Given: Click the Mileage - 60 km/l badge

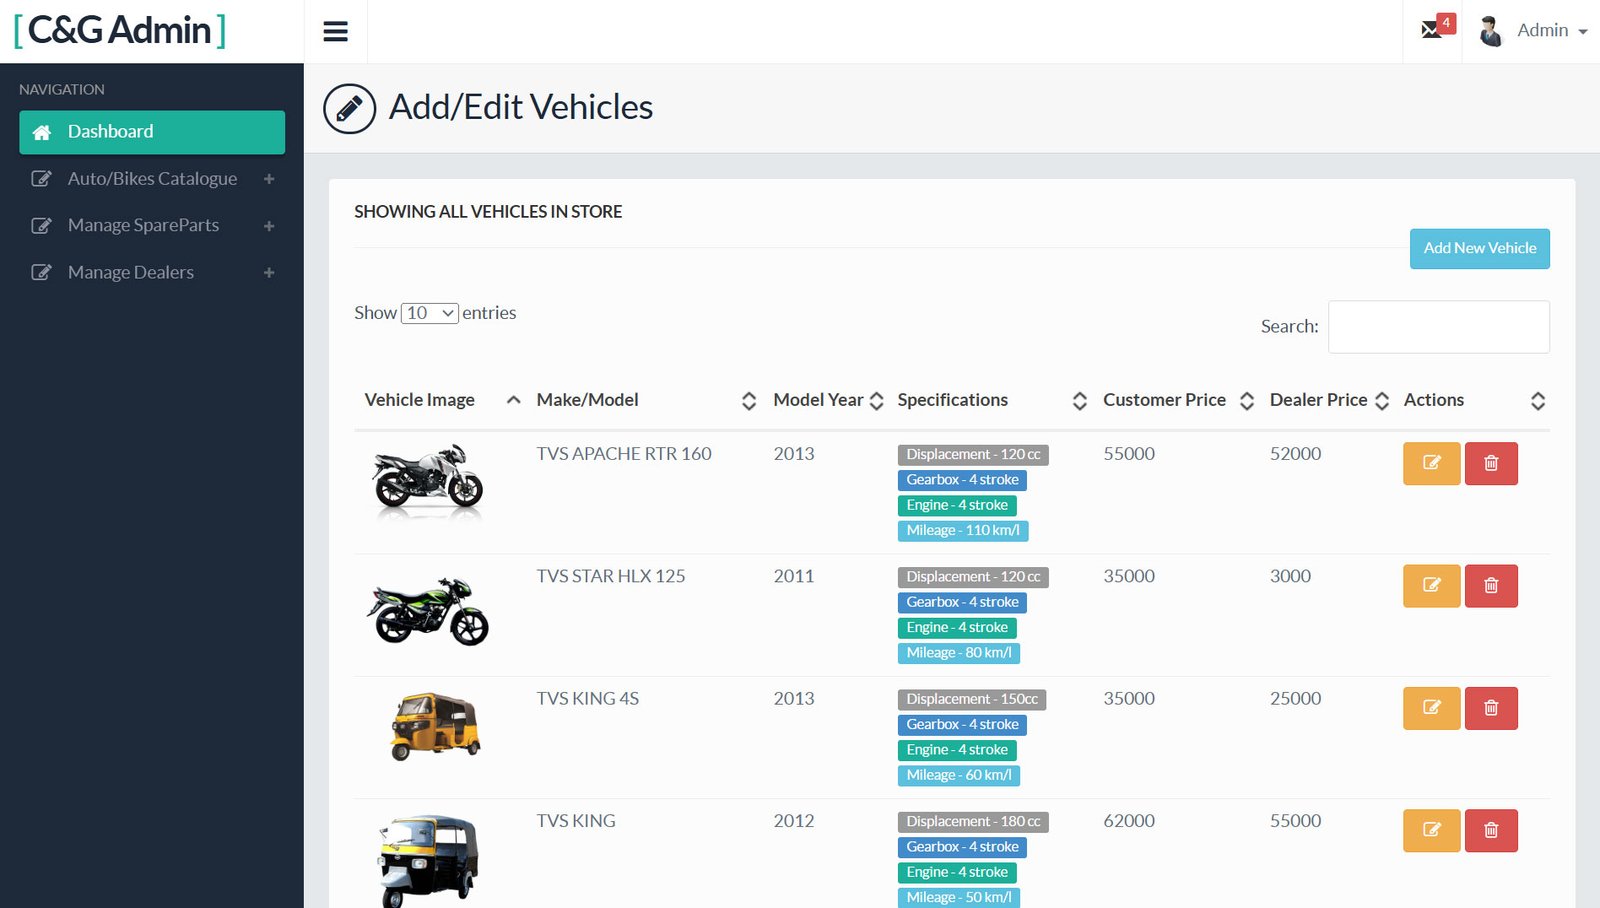Looking at the screenshot, I should pos(959,775).
